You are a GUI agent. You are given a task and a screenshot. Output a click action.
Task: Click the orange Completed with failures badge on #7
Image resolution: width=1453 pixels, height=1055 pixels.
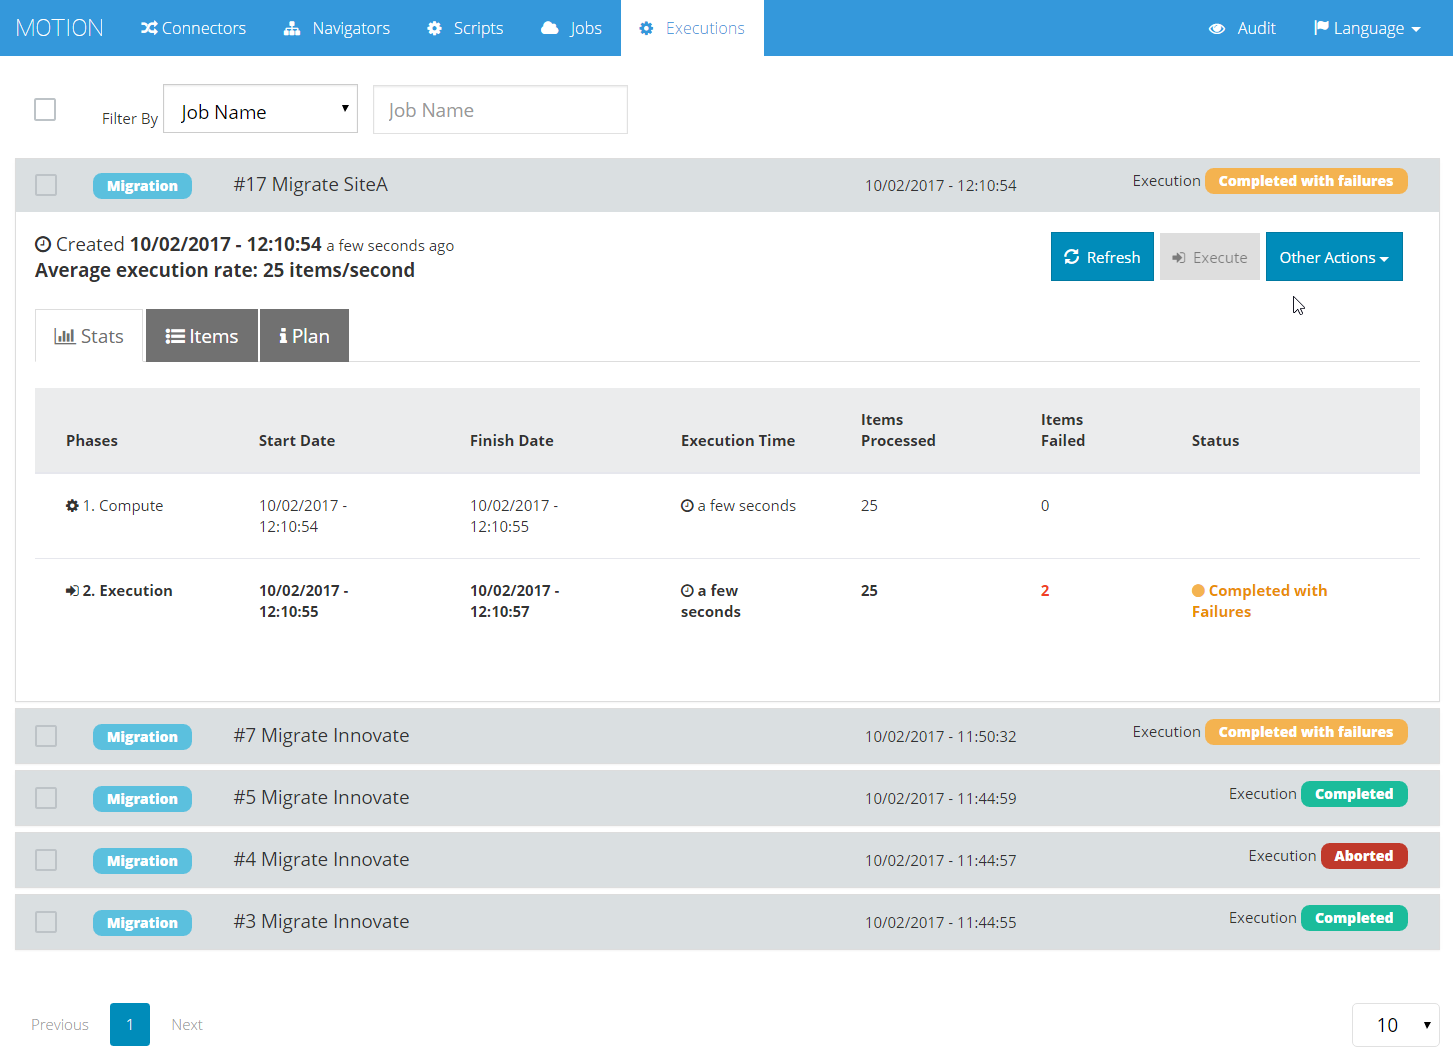pos(1306,732)
